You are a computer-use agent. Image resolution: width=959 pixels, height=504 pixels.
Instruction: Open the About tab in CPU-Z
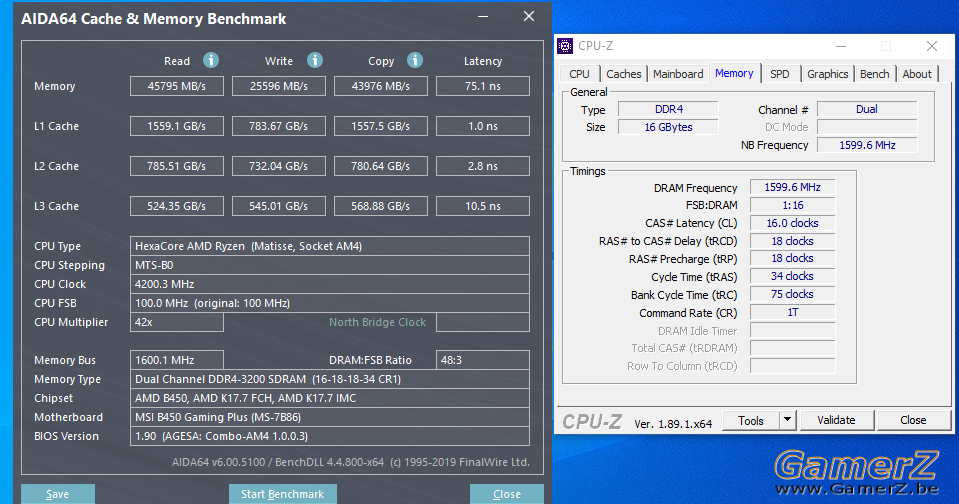click(917, 74)
